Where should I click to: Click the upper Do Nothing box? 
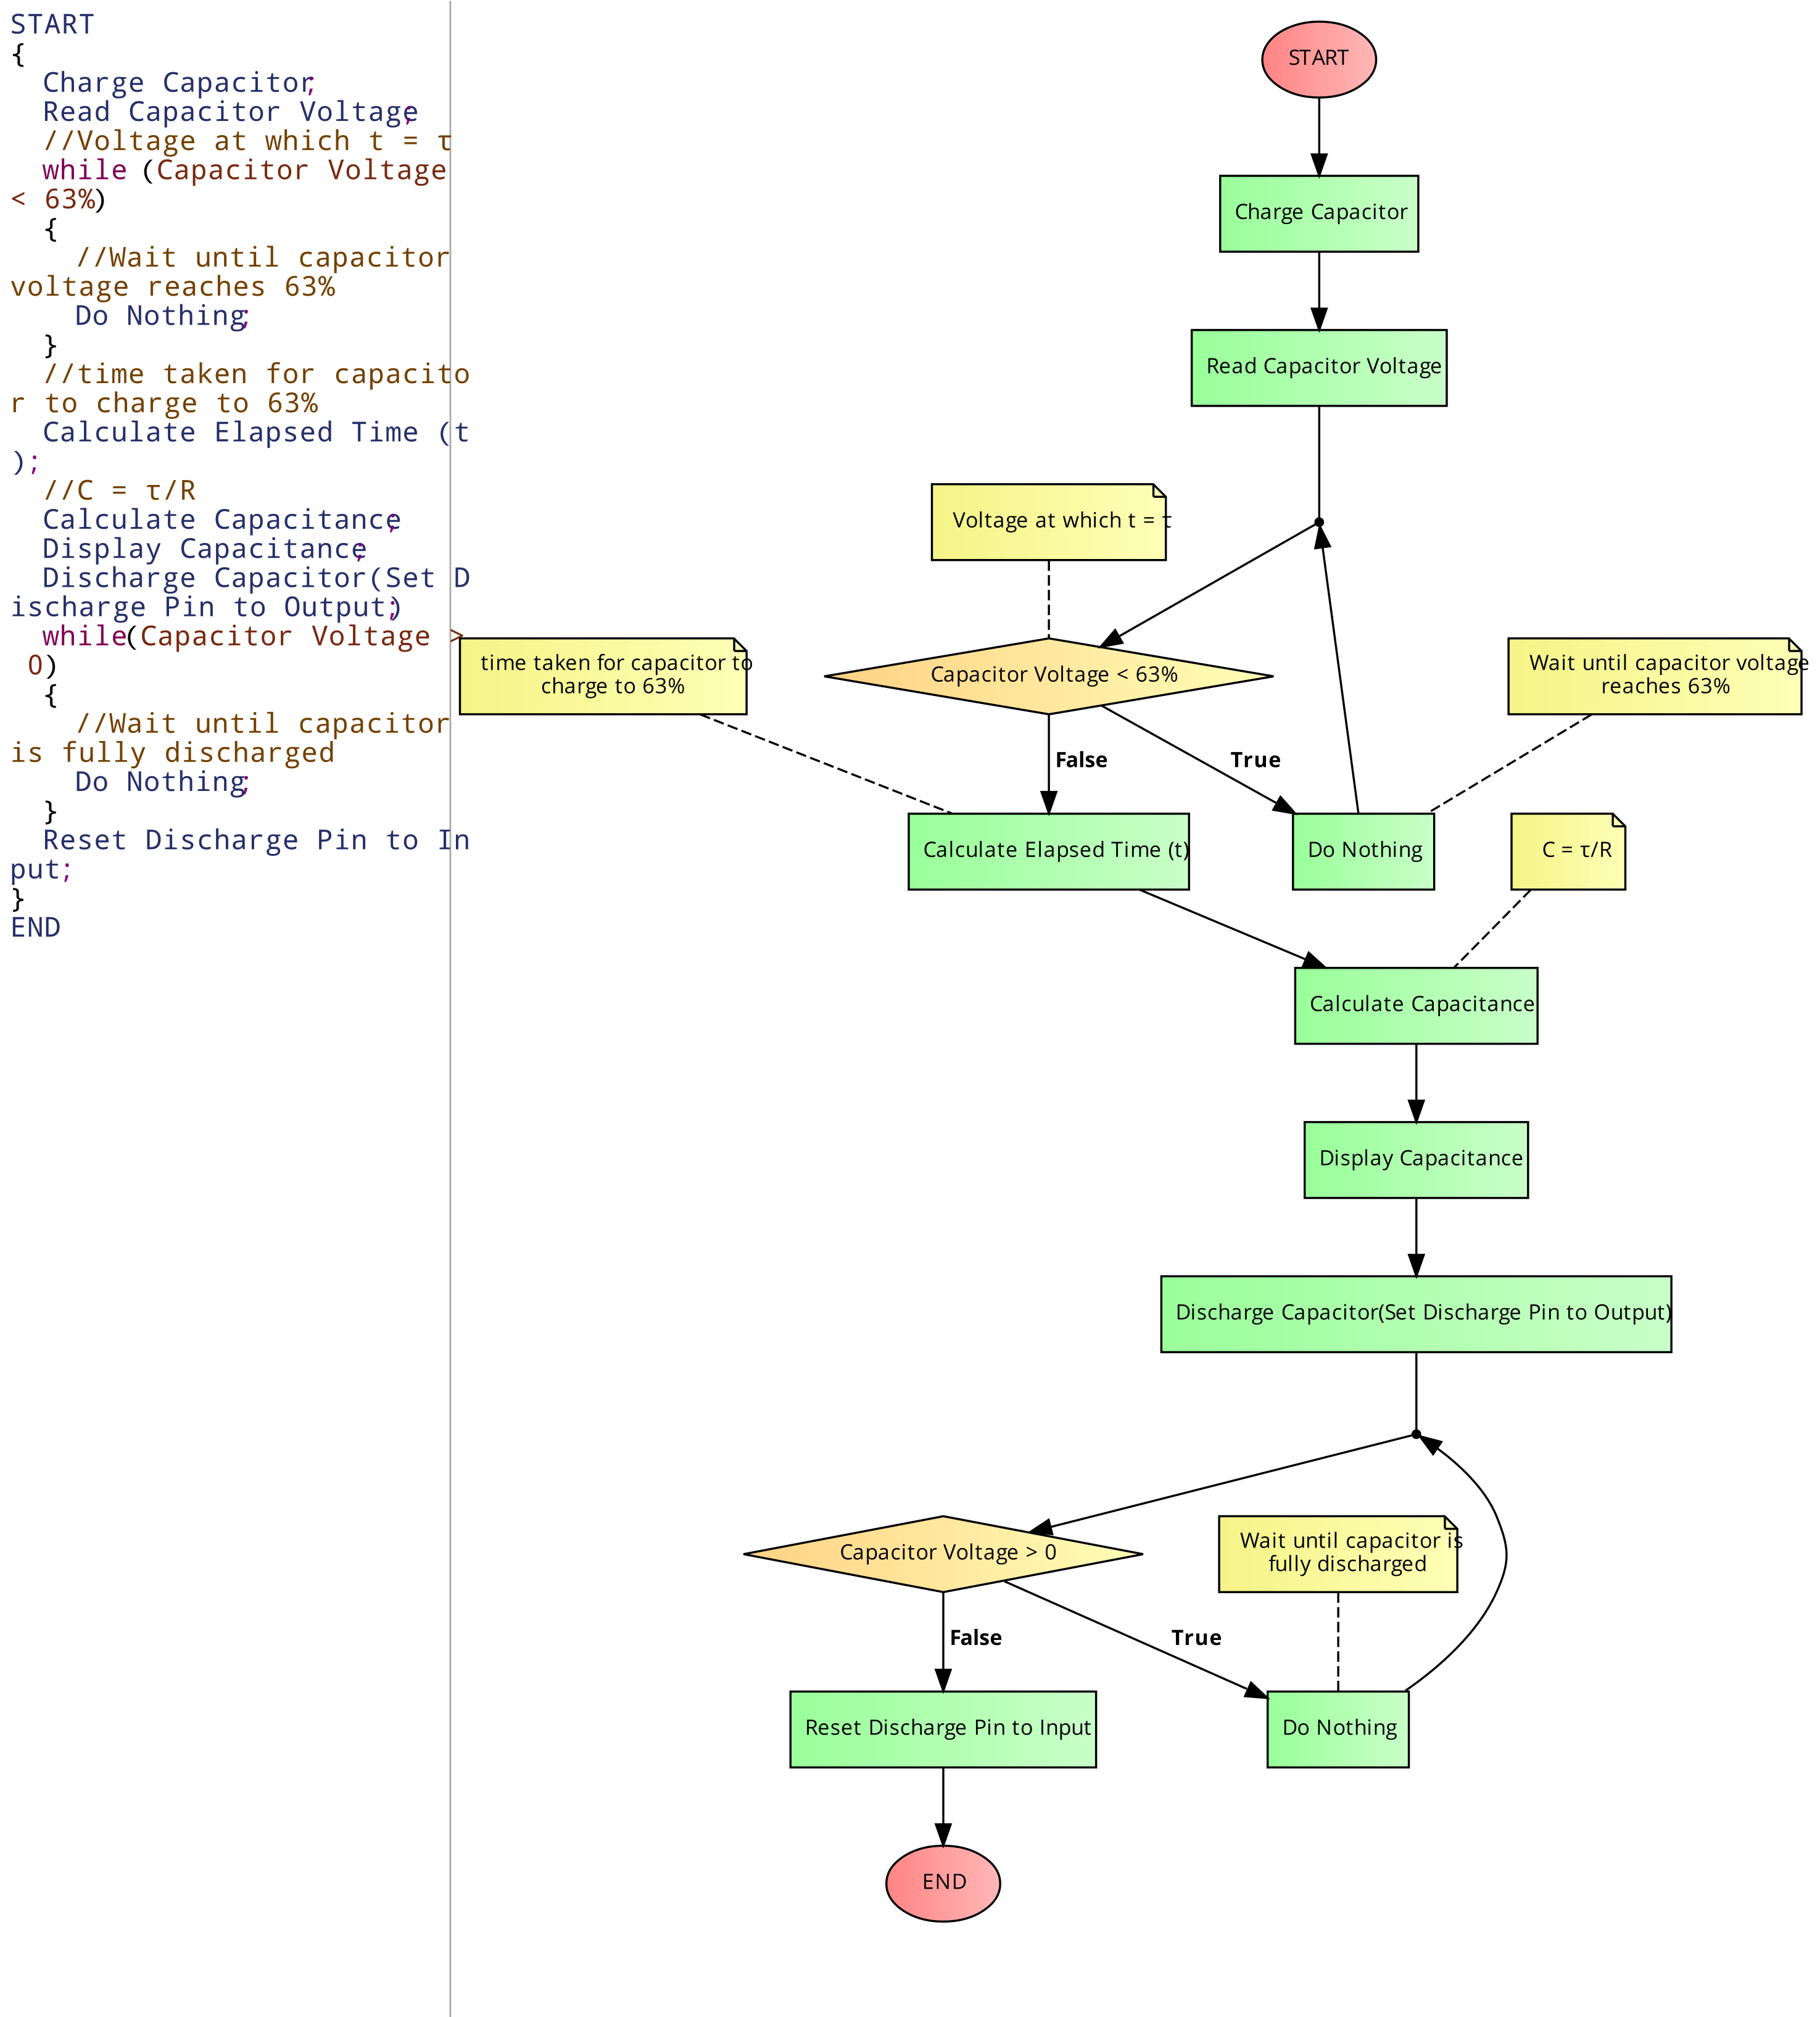pos(1363,851)
